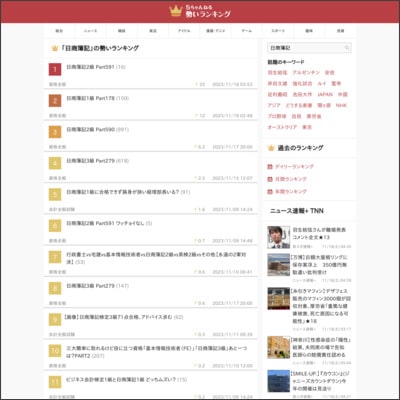Click the rank 3 badge icon
400x400 pixels.
55,132
